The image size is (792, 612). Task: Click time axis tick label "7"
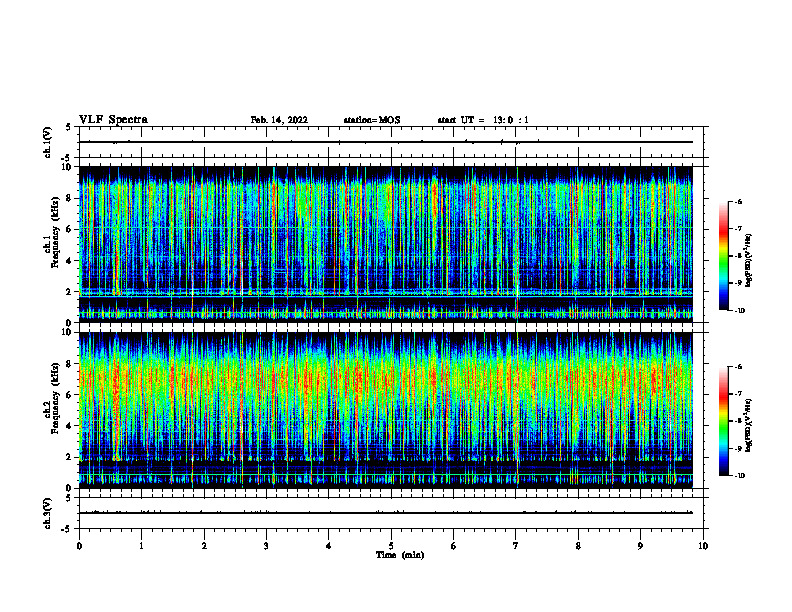(516, 546)
